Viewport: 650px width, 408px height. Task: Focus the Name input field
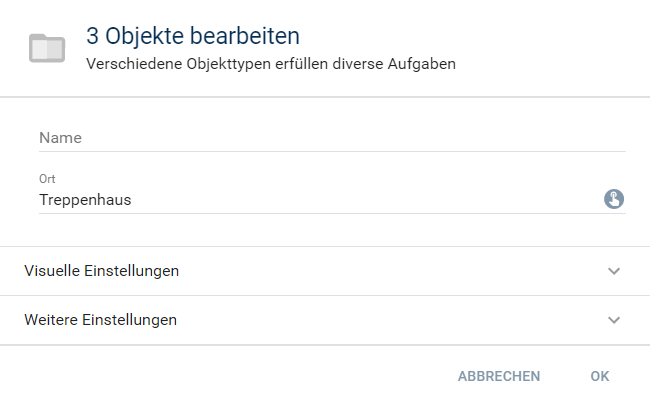pyautogui.click(x=332, y=138)
